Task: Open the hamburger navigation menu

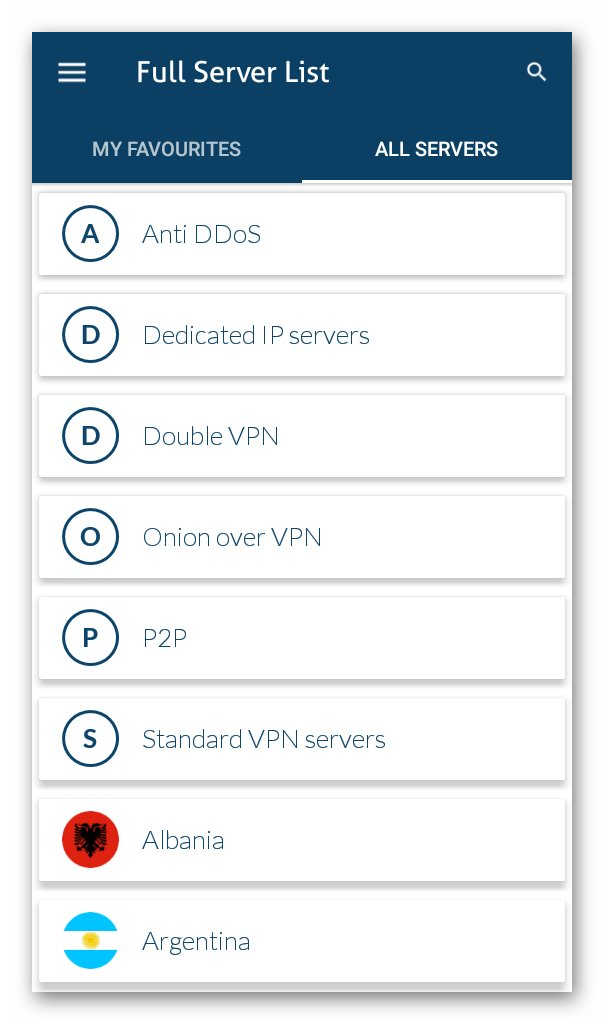Action: pos(72,72)
